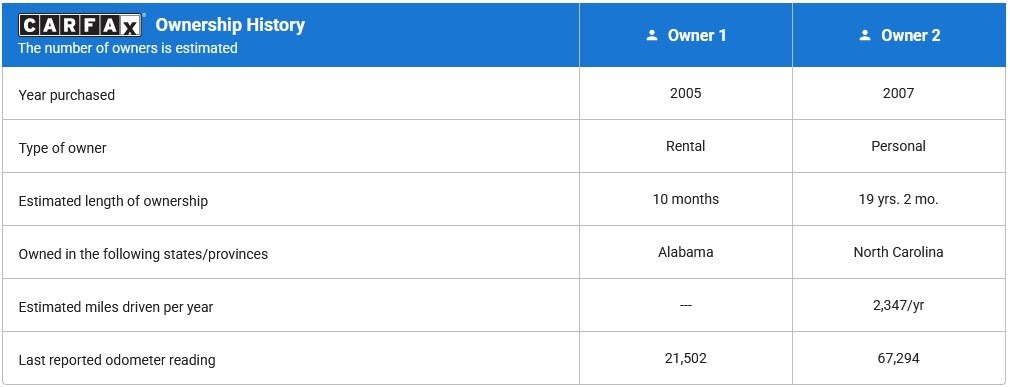Click 'The number of owners is estimated' note
Viewport: 1010px width, 387px height.
point(128,48)
